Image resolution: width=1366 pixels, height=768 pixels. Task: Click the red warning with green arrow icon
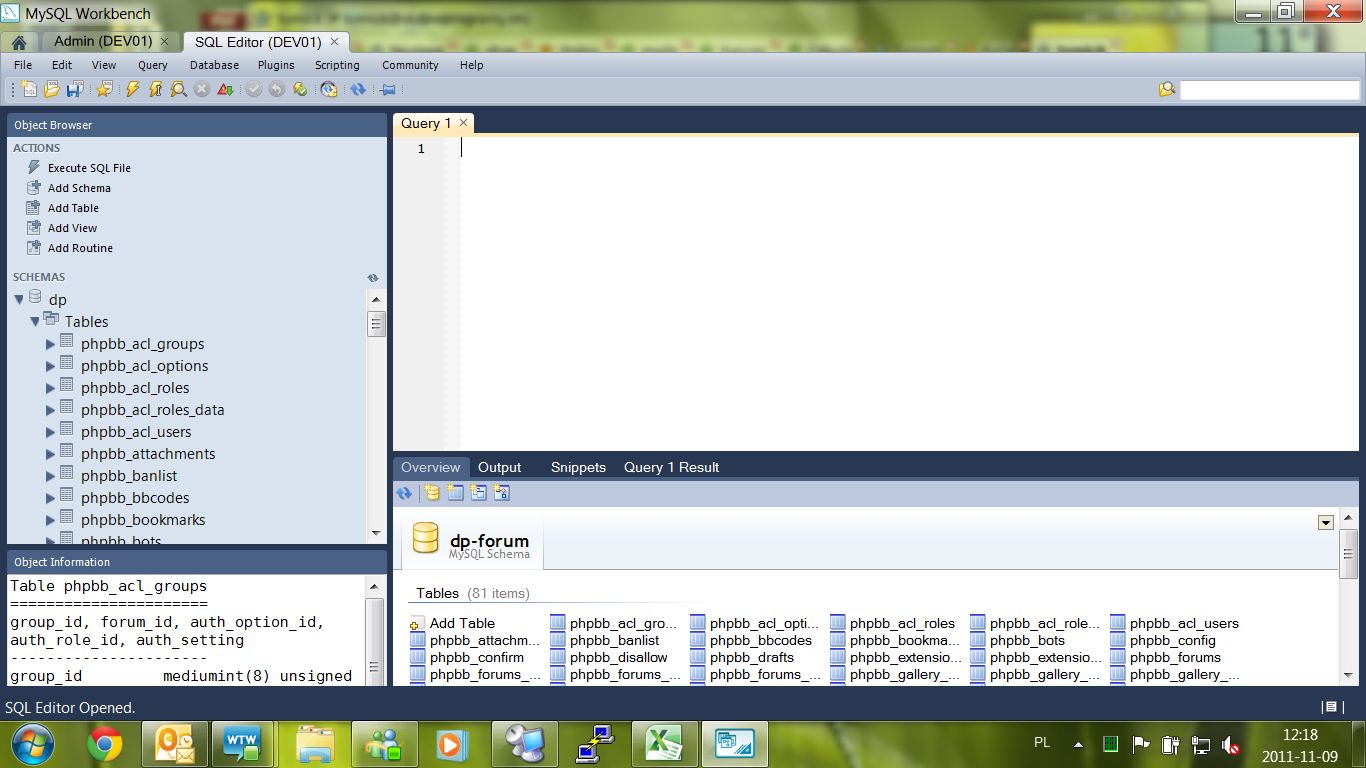tap(226, 89)
